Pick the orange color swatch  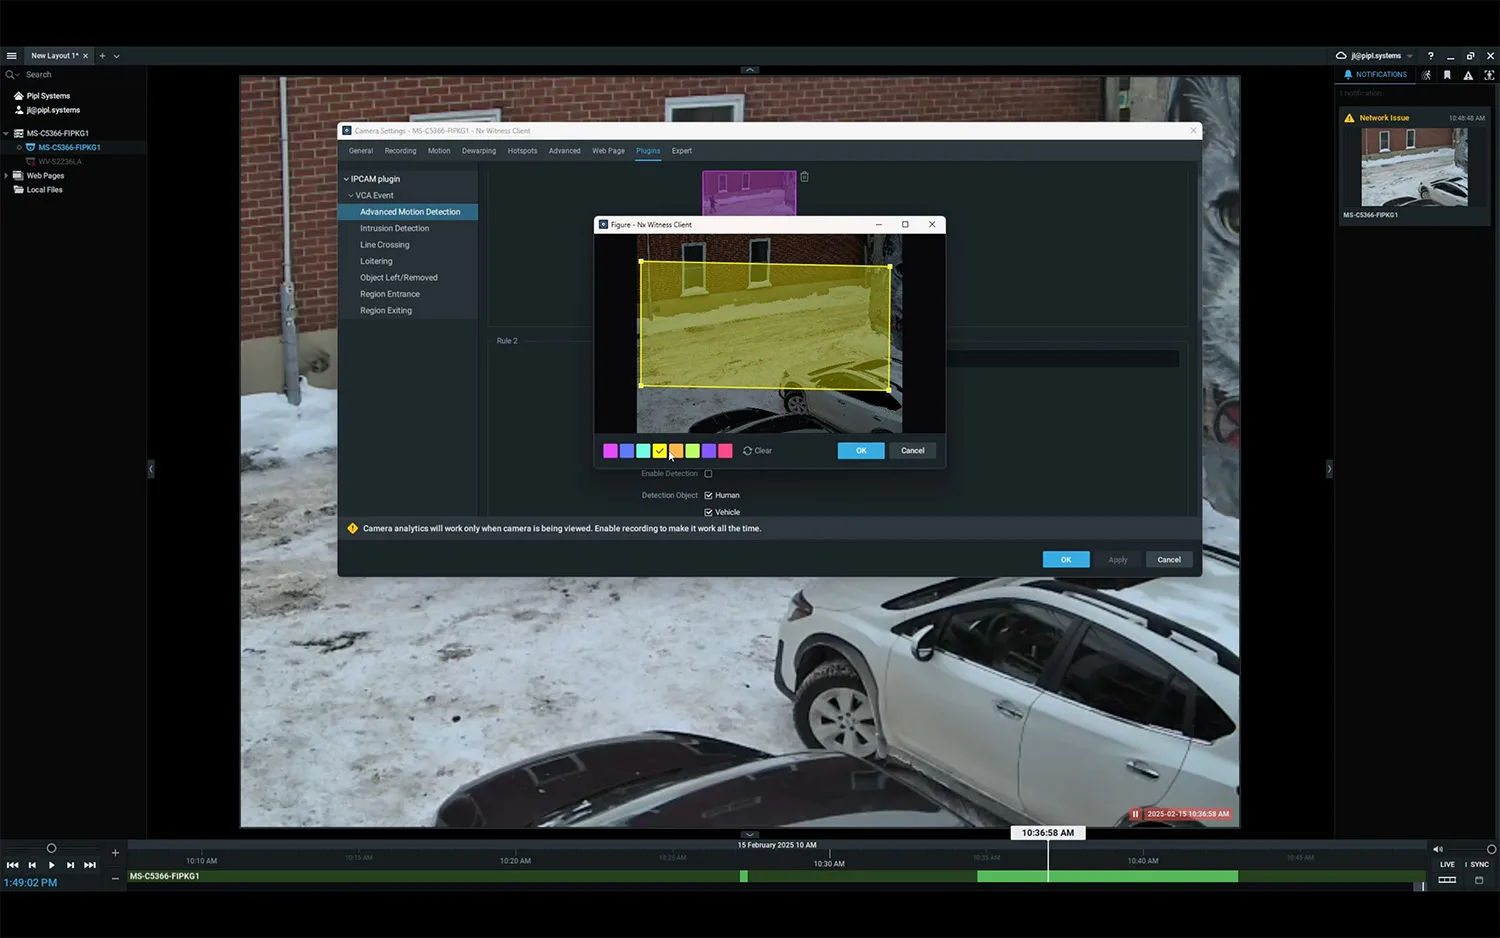[x=676, y=451]
